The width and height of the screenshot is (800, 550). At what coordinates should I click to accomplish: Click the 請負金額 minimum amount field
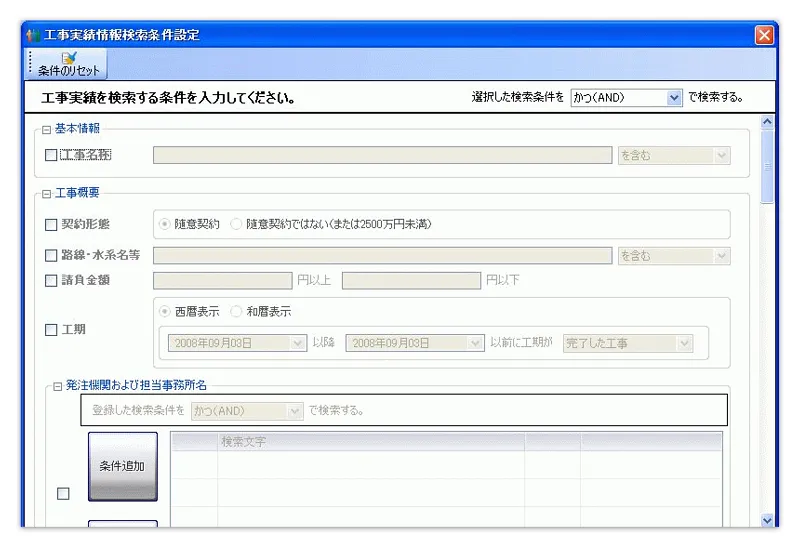pos(222,280)
